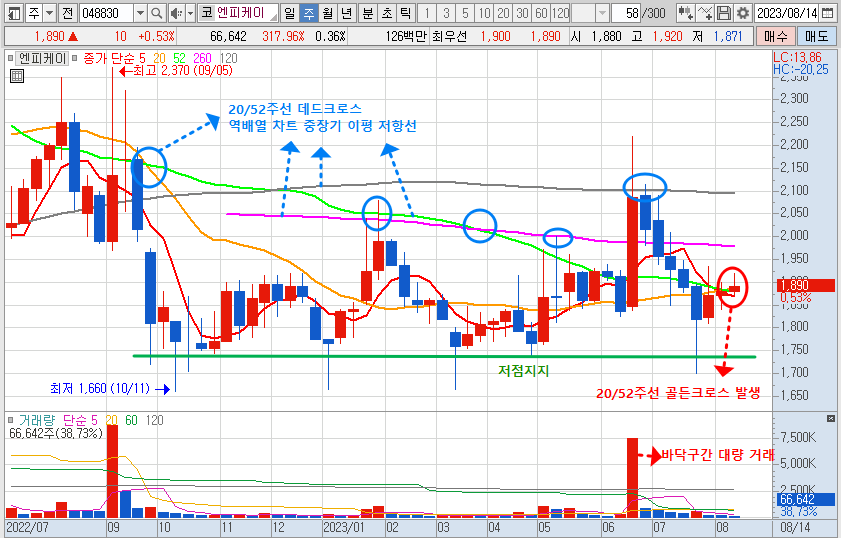
Task: Click the 66,642주(38.73%) volume readout
Action: [x=56, y=433]
